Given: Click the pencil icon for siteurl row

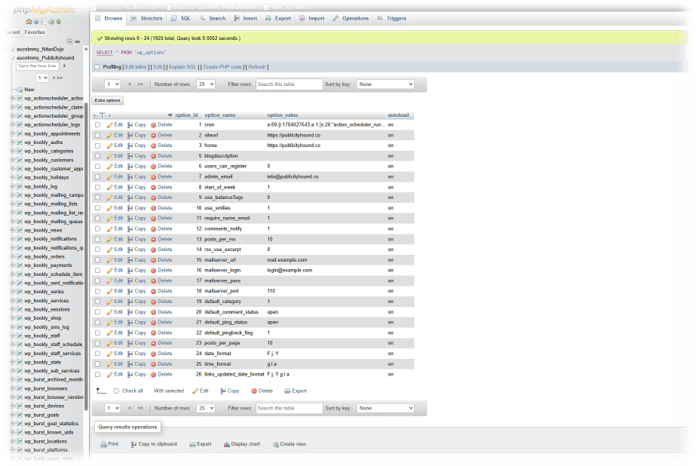Looking at the screenshot, I should click(110, 135).
